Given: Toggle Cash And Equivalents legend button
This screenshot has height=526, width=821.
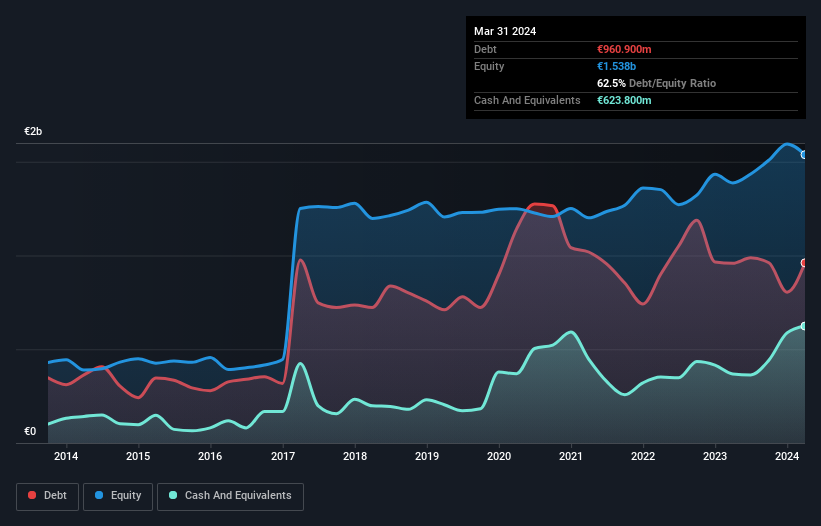Looking at the screenshot, I should point(230,496).
